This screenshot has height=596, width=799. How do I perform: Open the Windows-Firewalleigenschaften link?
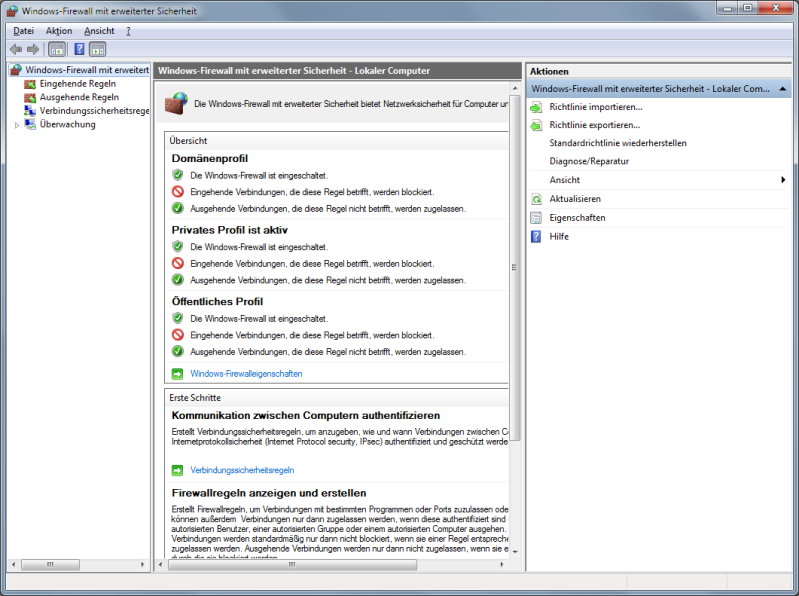click(x=246, y=374)
